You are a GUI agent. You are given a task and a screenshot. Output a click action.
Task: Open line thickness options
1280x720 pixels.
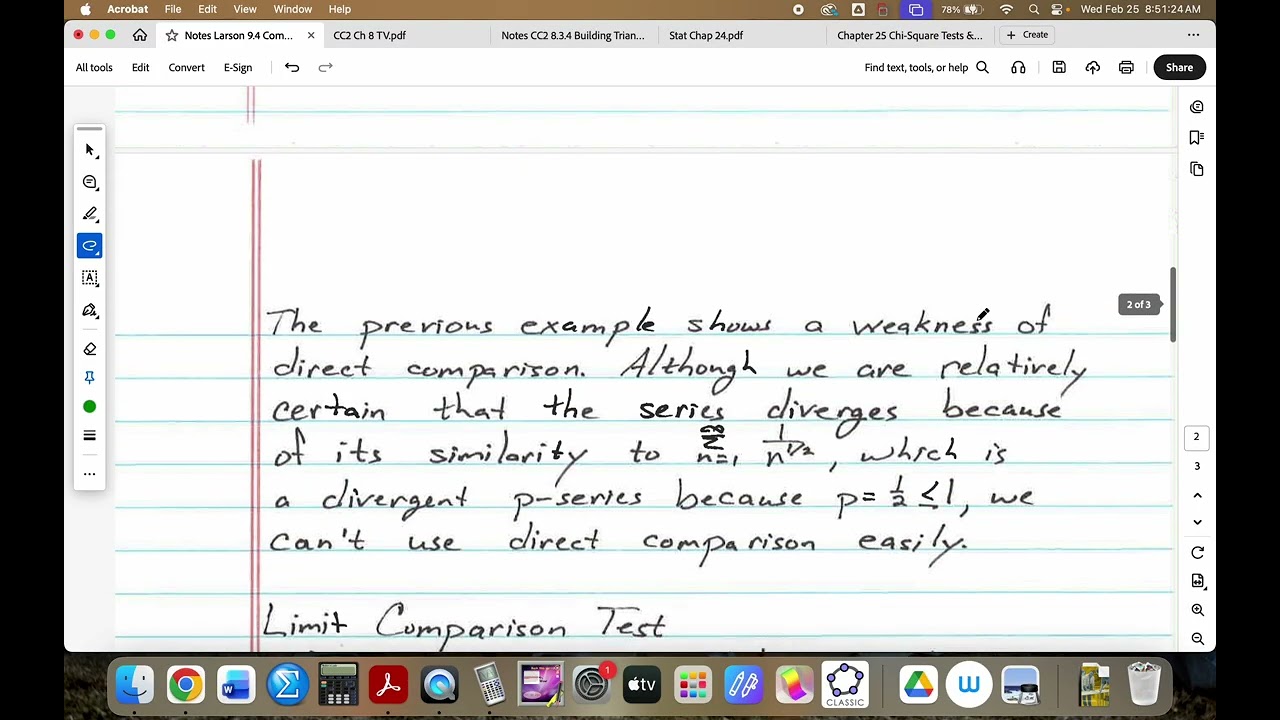pos(89,435)
